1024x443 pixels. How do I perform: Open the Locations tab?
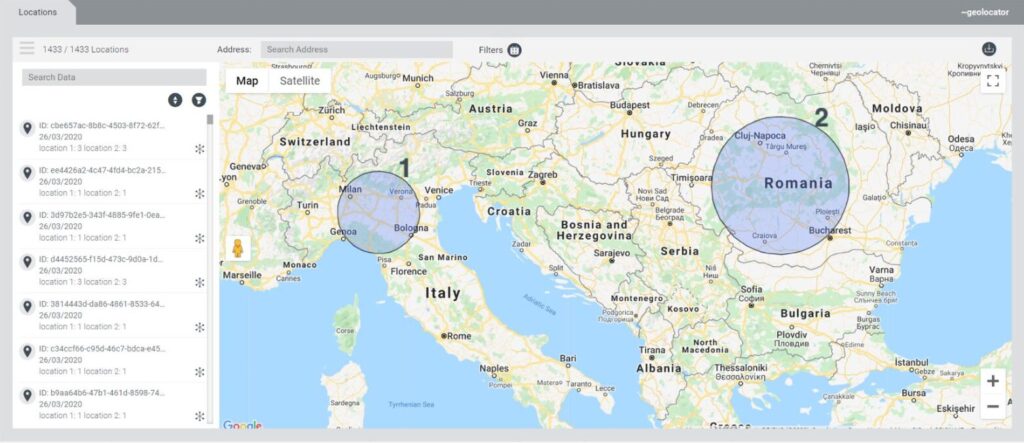[x=38, y=12]
